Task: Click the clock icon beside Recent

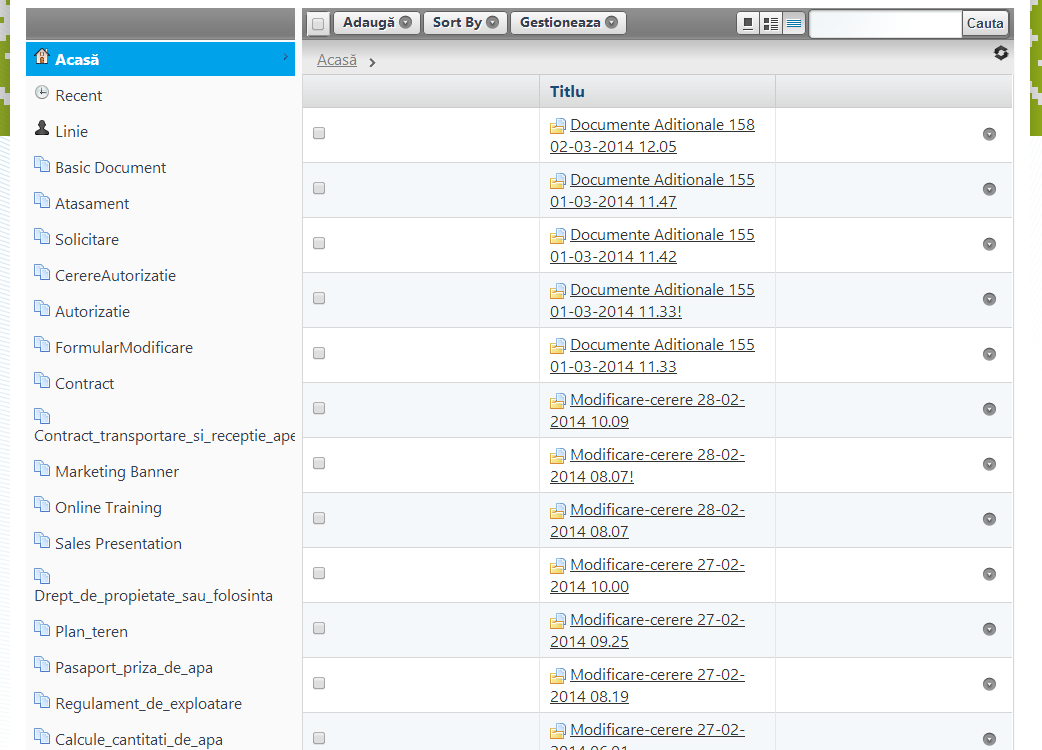Action: (42, 93)
